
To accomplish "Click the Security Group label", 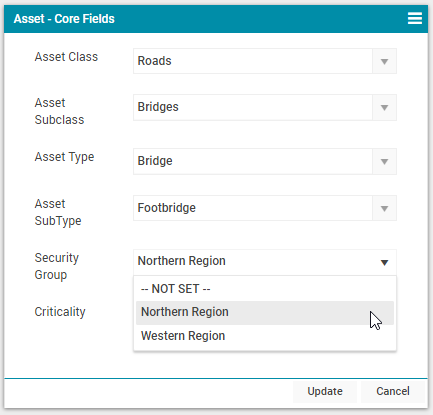I will coord(57,266).
